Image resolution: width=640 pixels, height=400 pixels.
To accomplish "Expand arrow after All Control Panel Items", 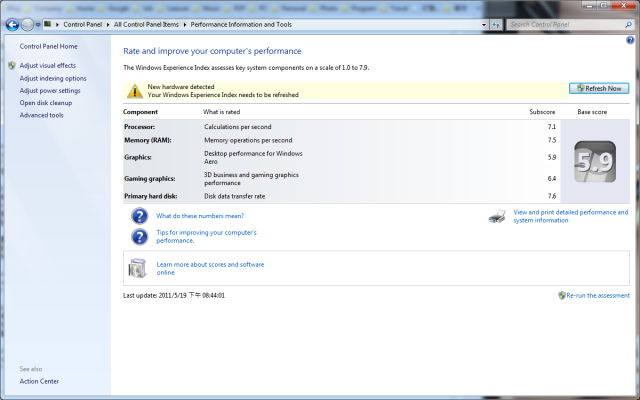I will pyautogui.click(x=185, y=24).
